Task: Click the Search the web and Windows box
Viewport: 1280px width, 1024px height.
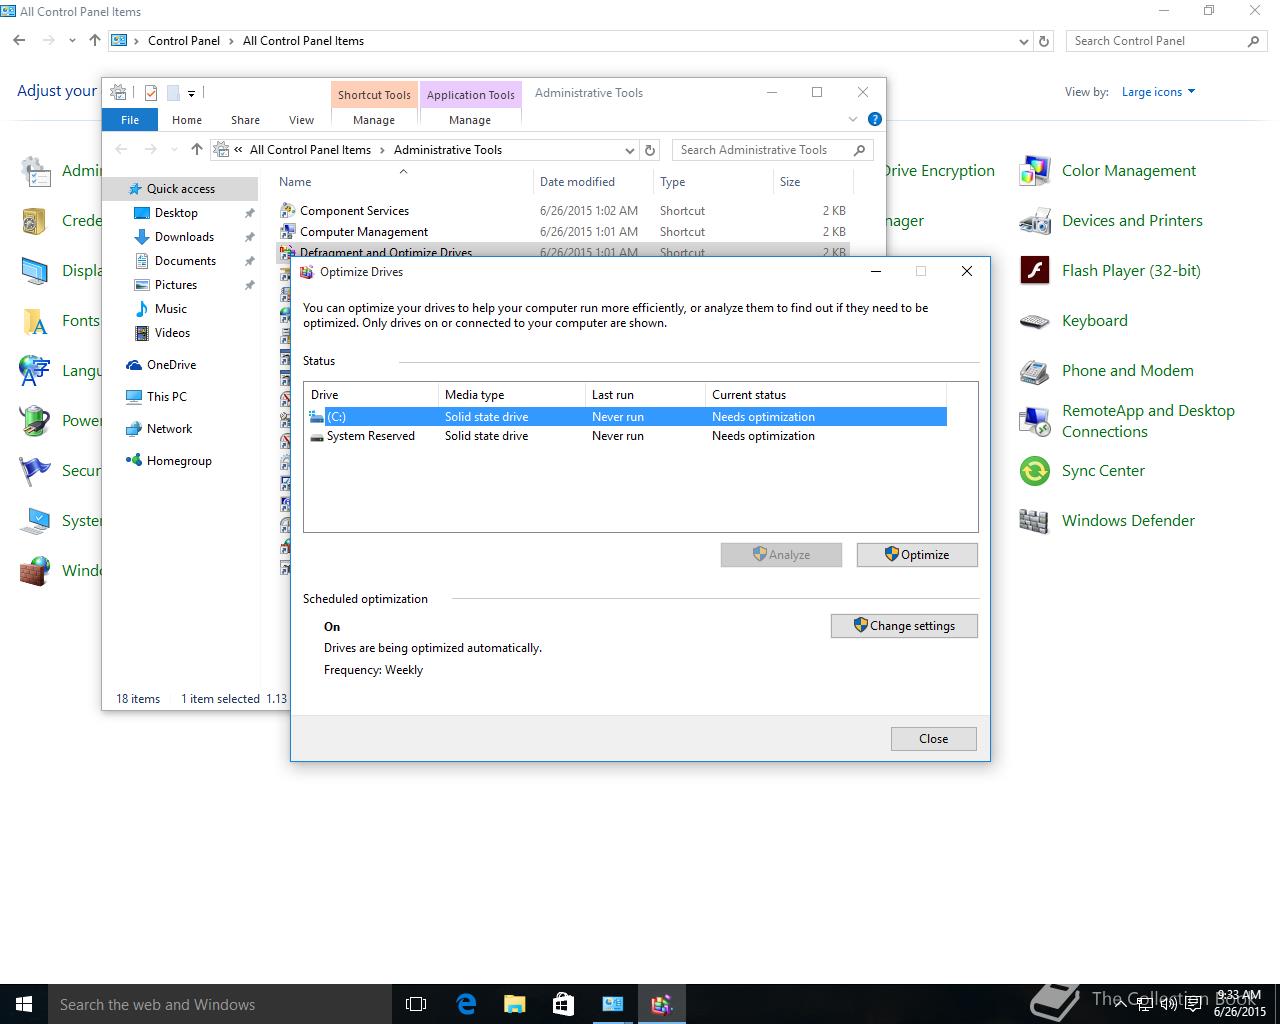Action: click(x=219, y=1004)
